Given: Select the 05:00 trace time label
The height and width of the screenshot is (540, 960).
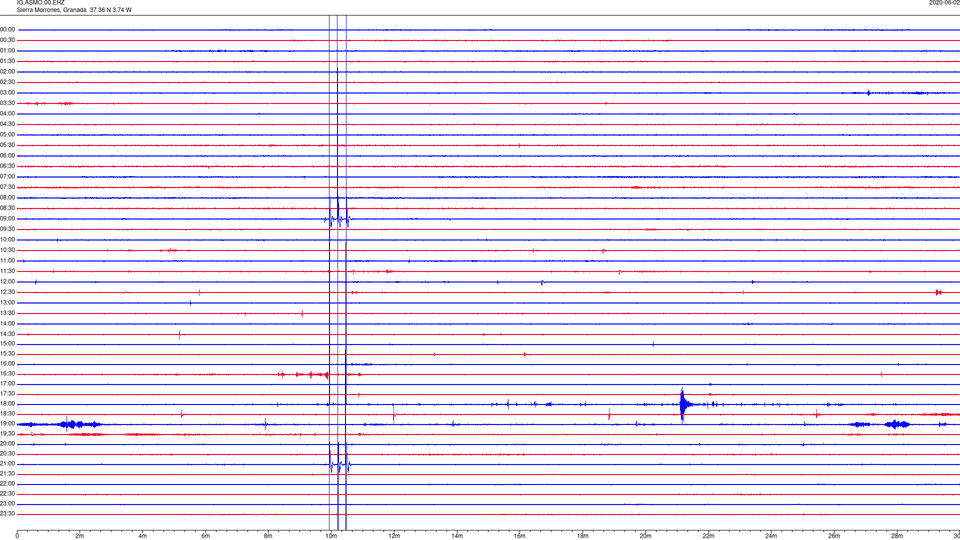Looking at the screenshot, I should (x=7, y=135).
